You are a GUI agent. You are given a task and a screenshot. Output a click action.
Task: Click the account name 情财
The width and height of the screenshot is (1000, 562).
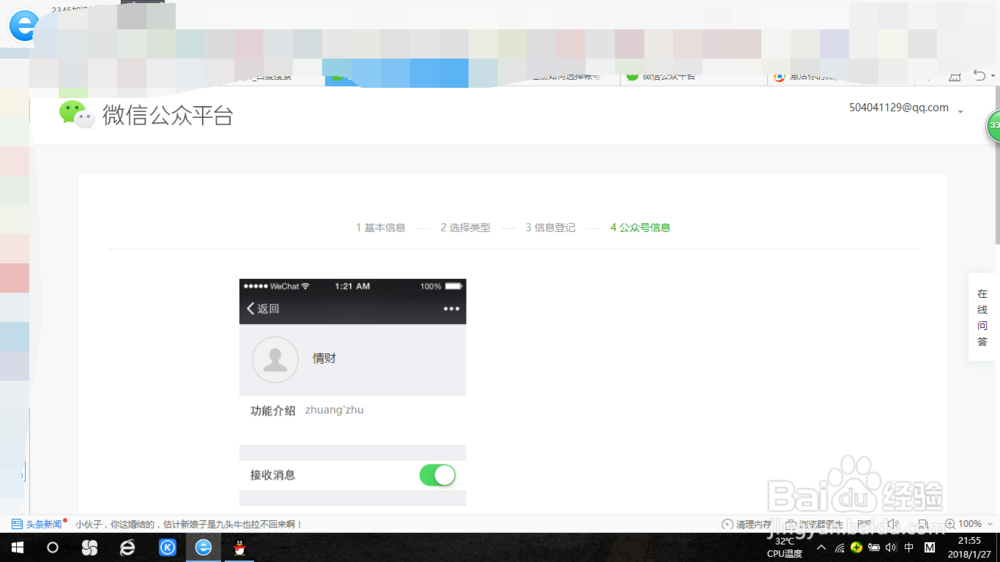coord(324,359)
